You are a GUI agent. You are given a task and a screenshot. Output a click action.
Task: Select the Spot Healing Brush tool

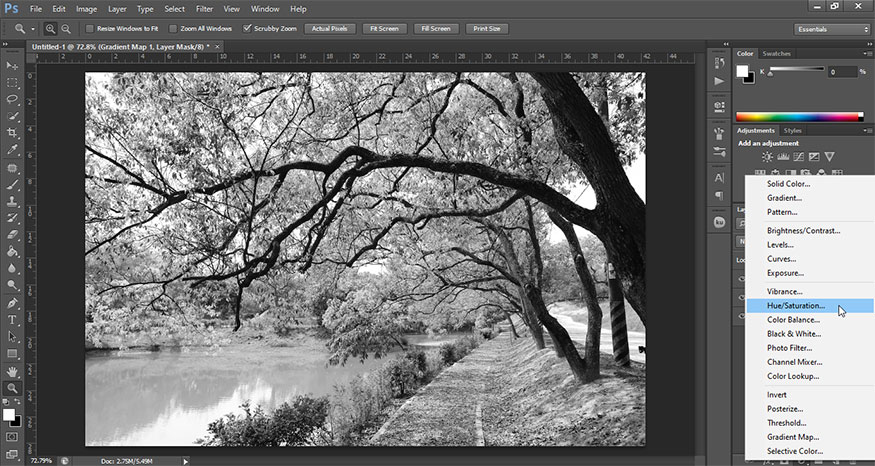pyautogui.click(x=12, y=168)
